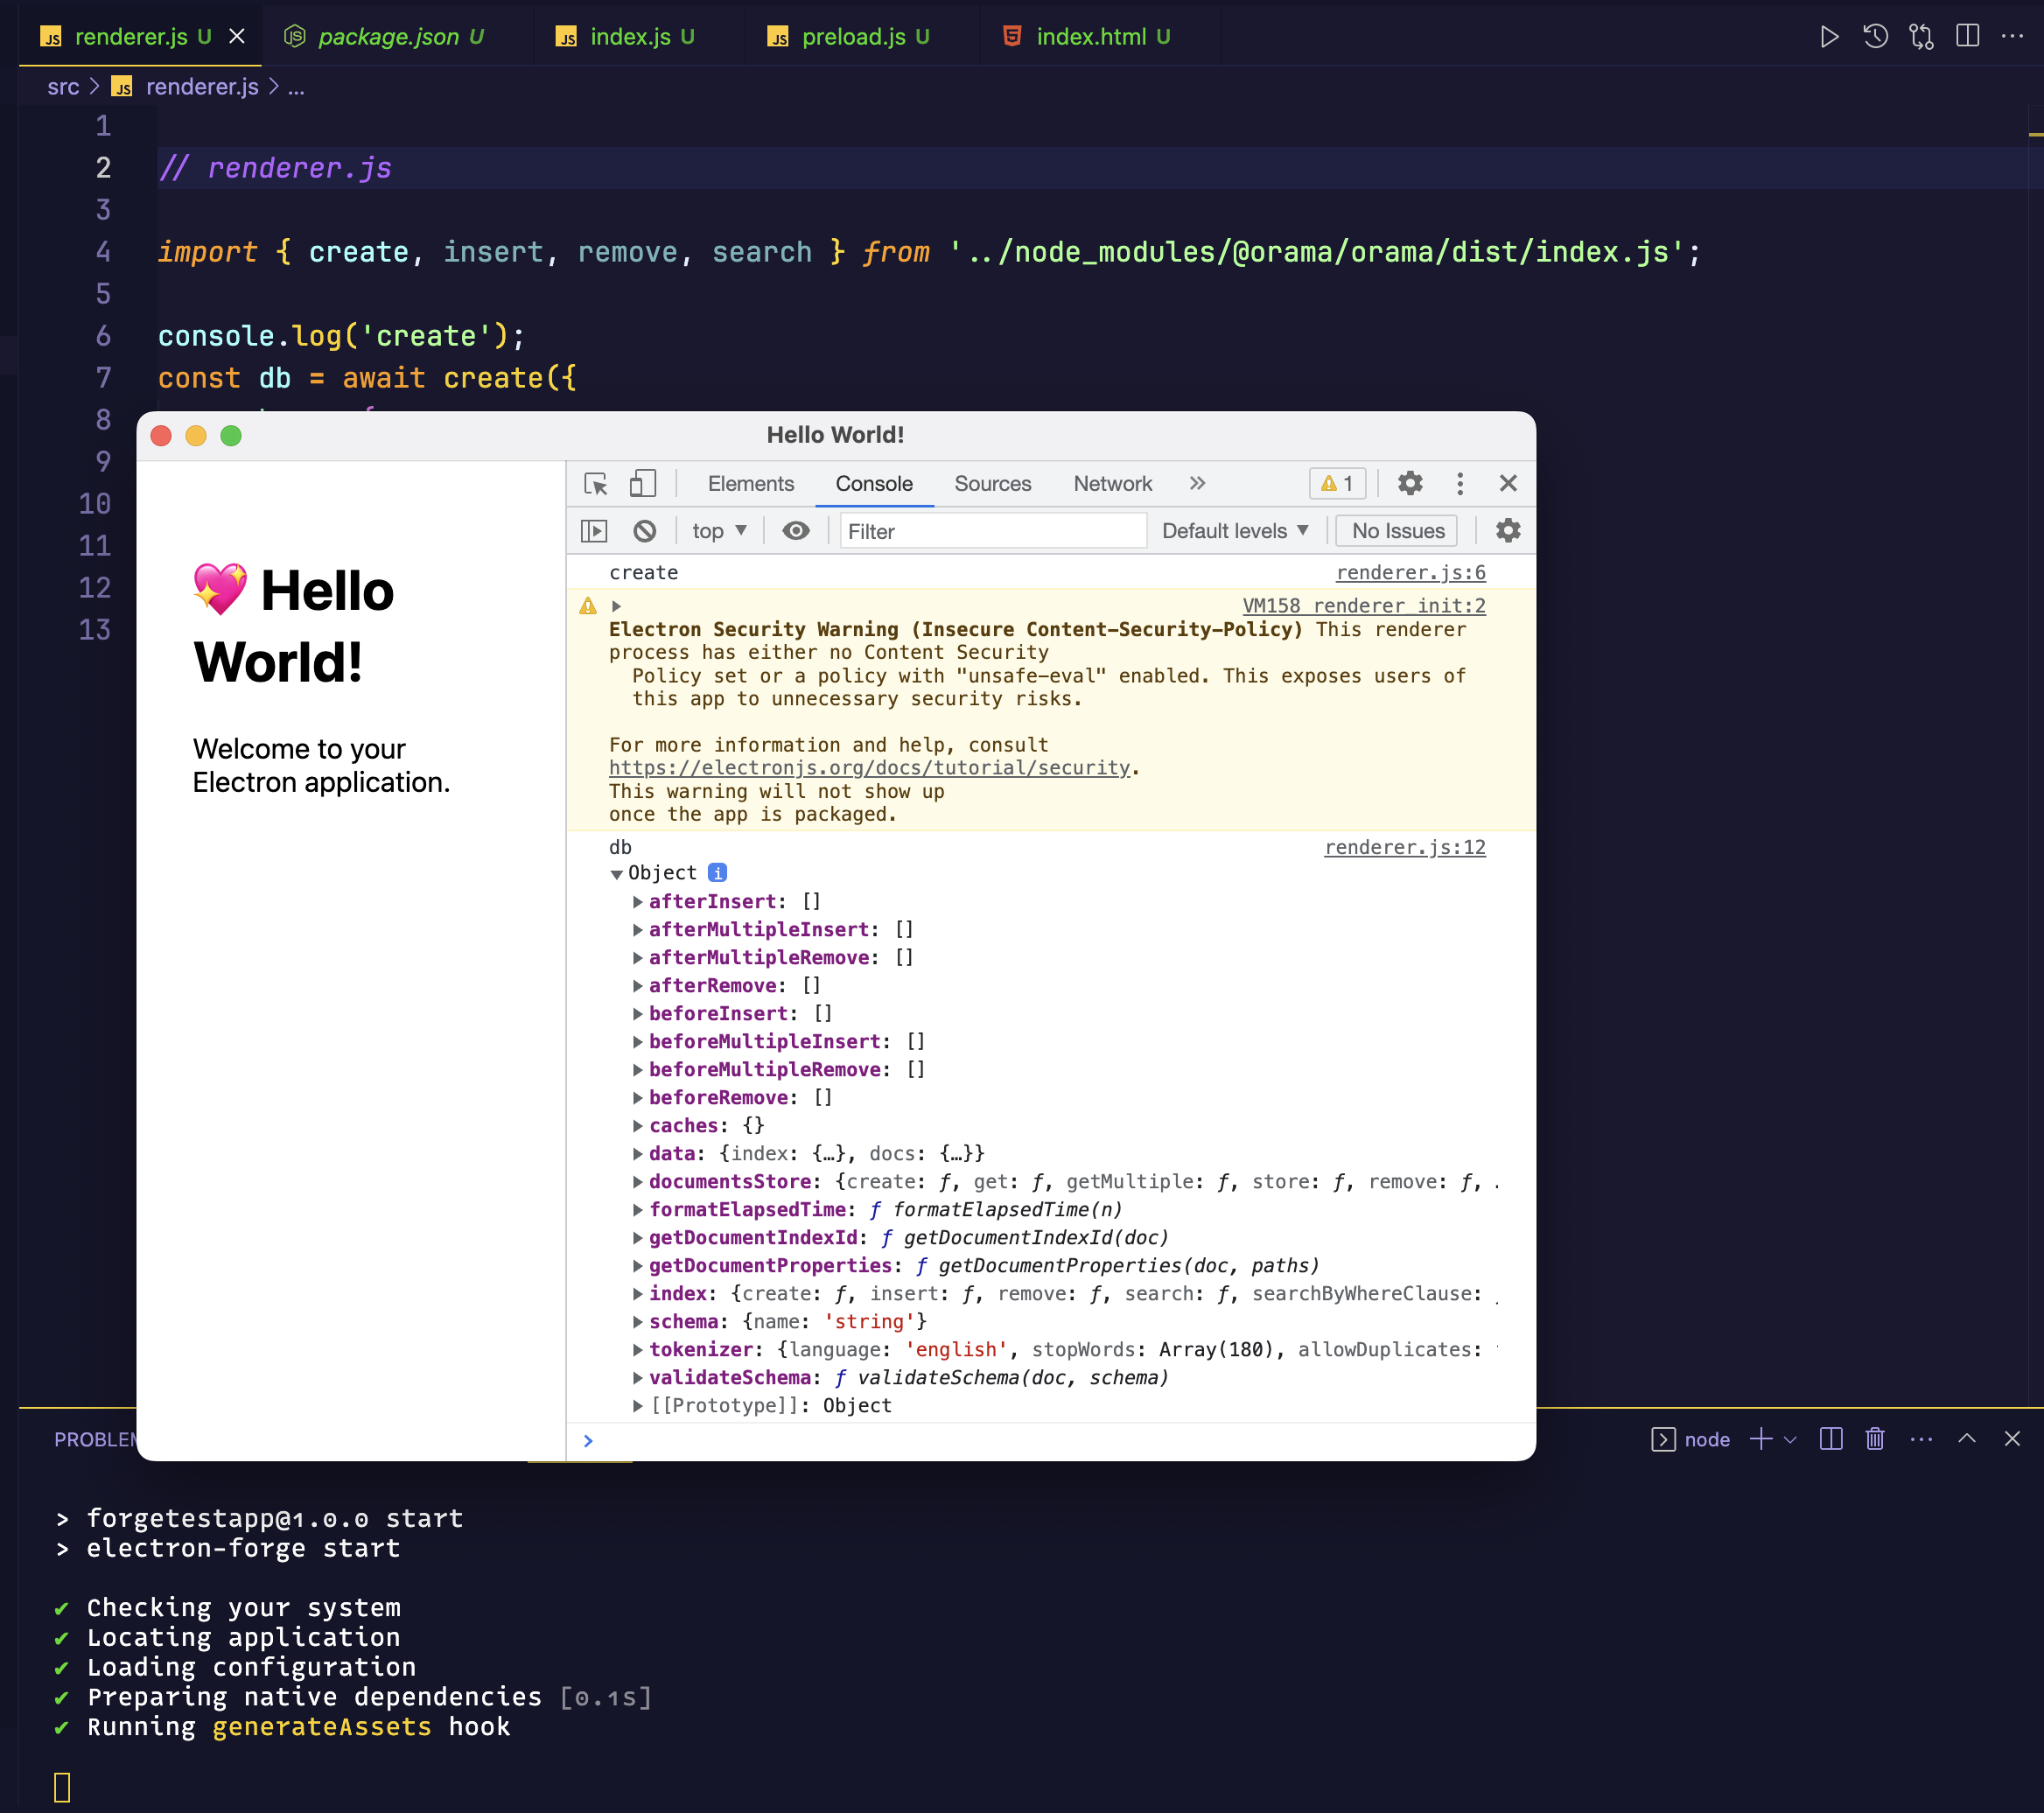Click inside the console Filter field
The image size is (2044, 1813).
click(993, 531)
